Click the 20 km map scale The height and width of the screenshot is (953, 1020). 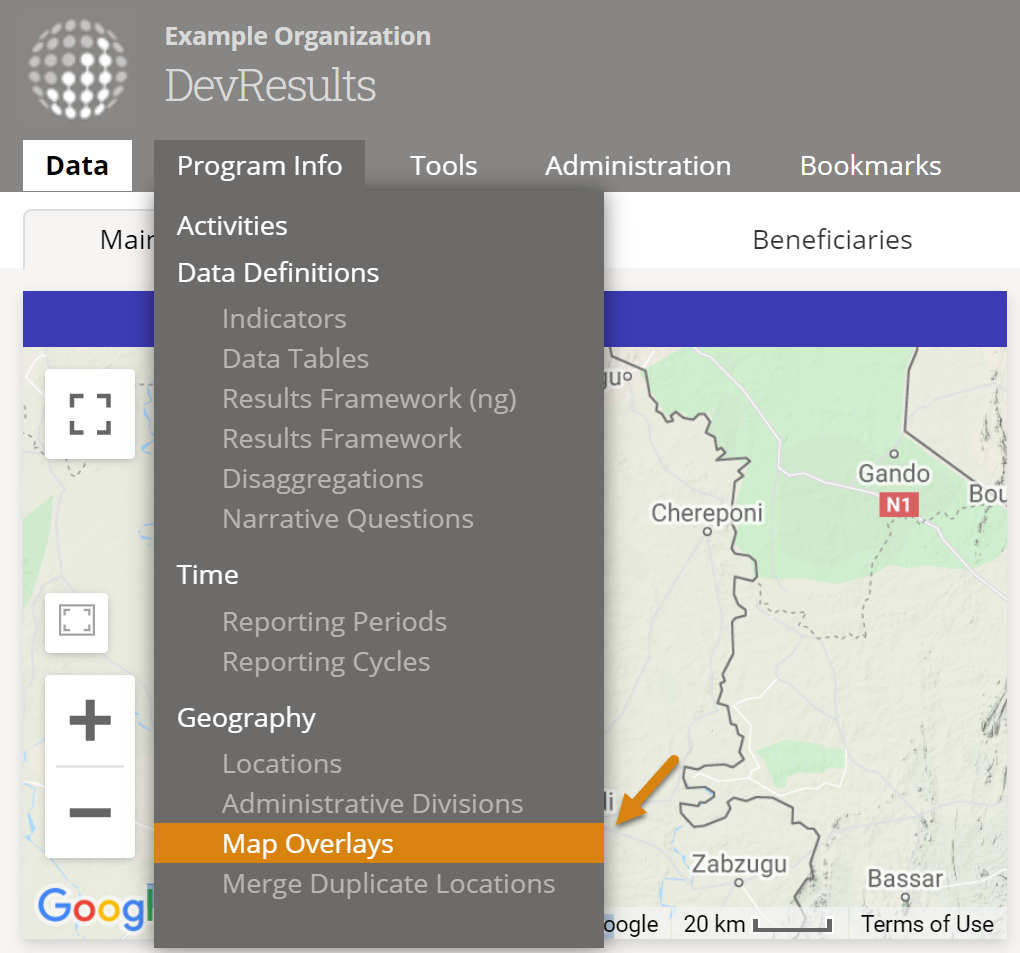[x=757, y=924]
